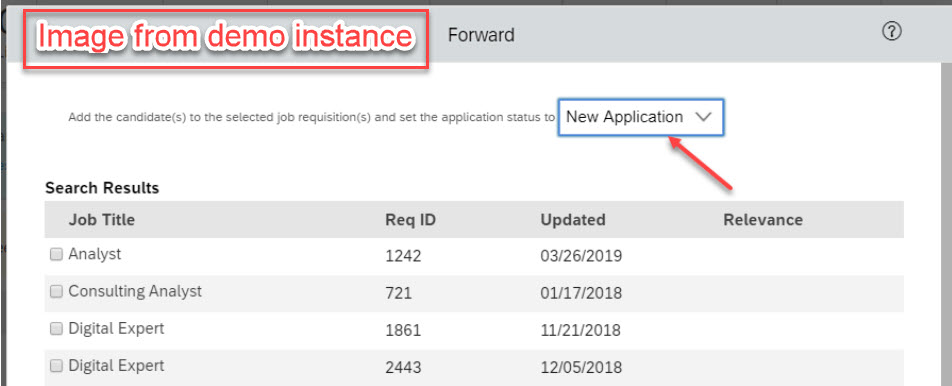This screenshot has height=386, width=952.
Task: Sort by the Job Title column header
Action: click(101, 220)
